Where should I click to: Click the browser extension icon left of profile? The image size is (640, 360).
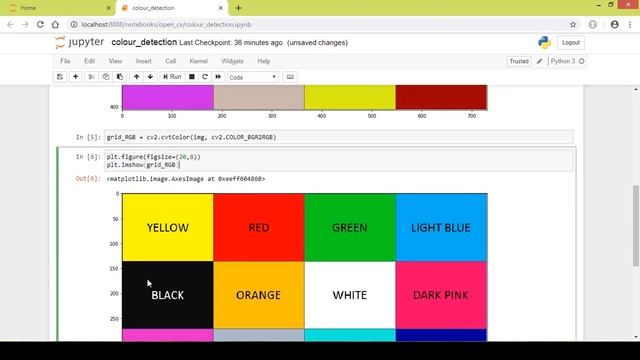click(x=593, y=24)
